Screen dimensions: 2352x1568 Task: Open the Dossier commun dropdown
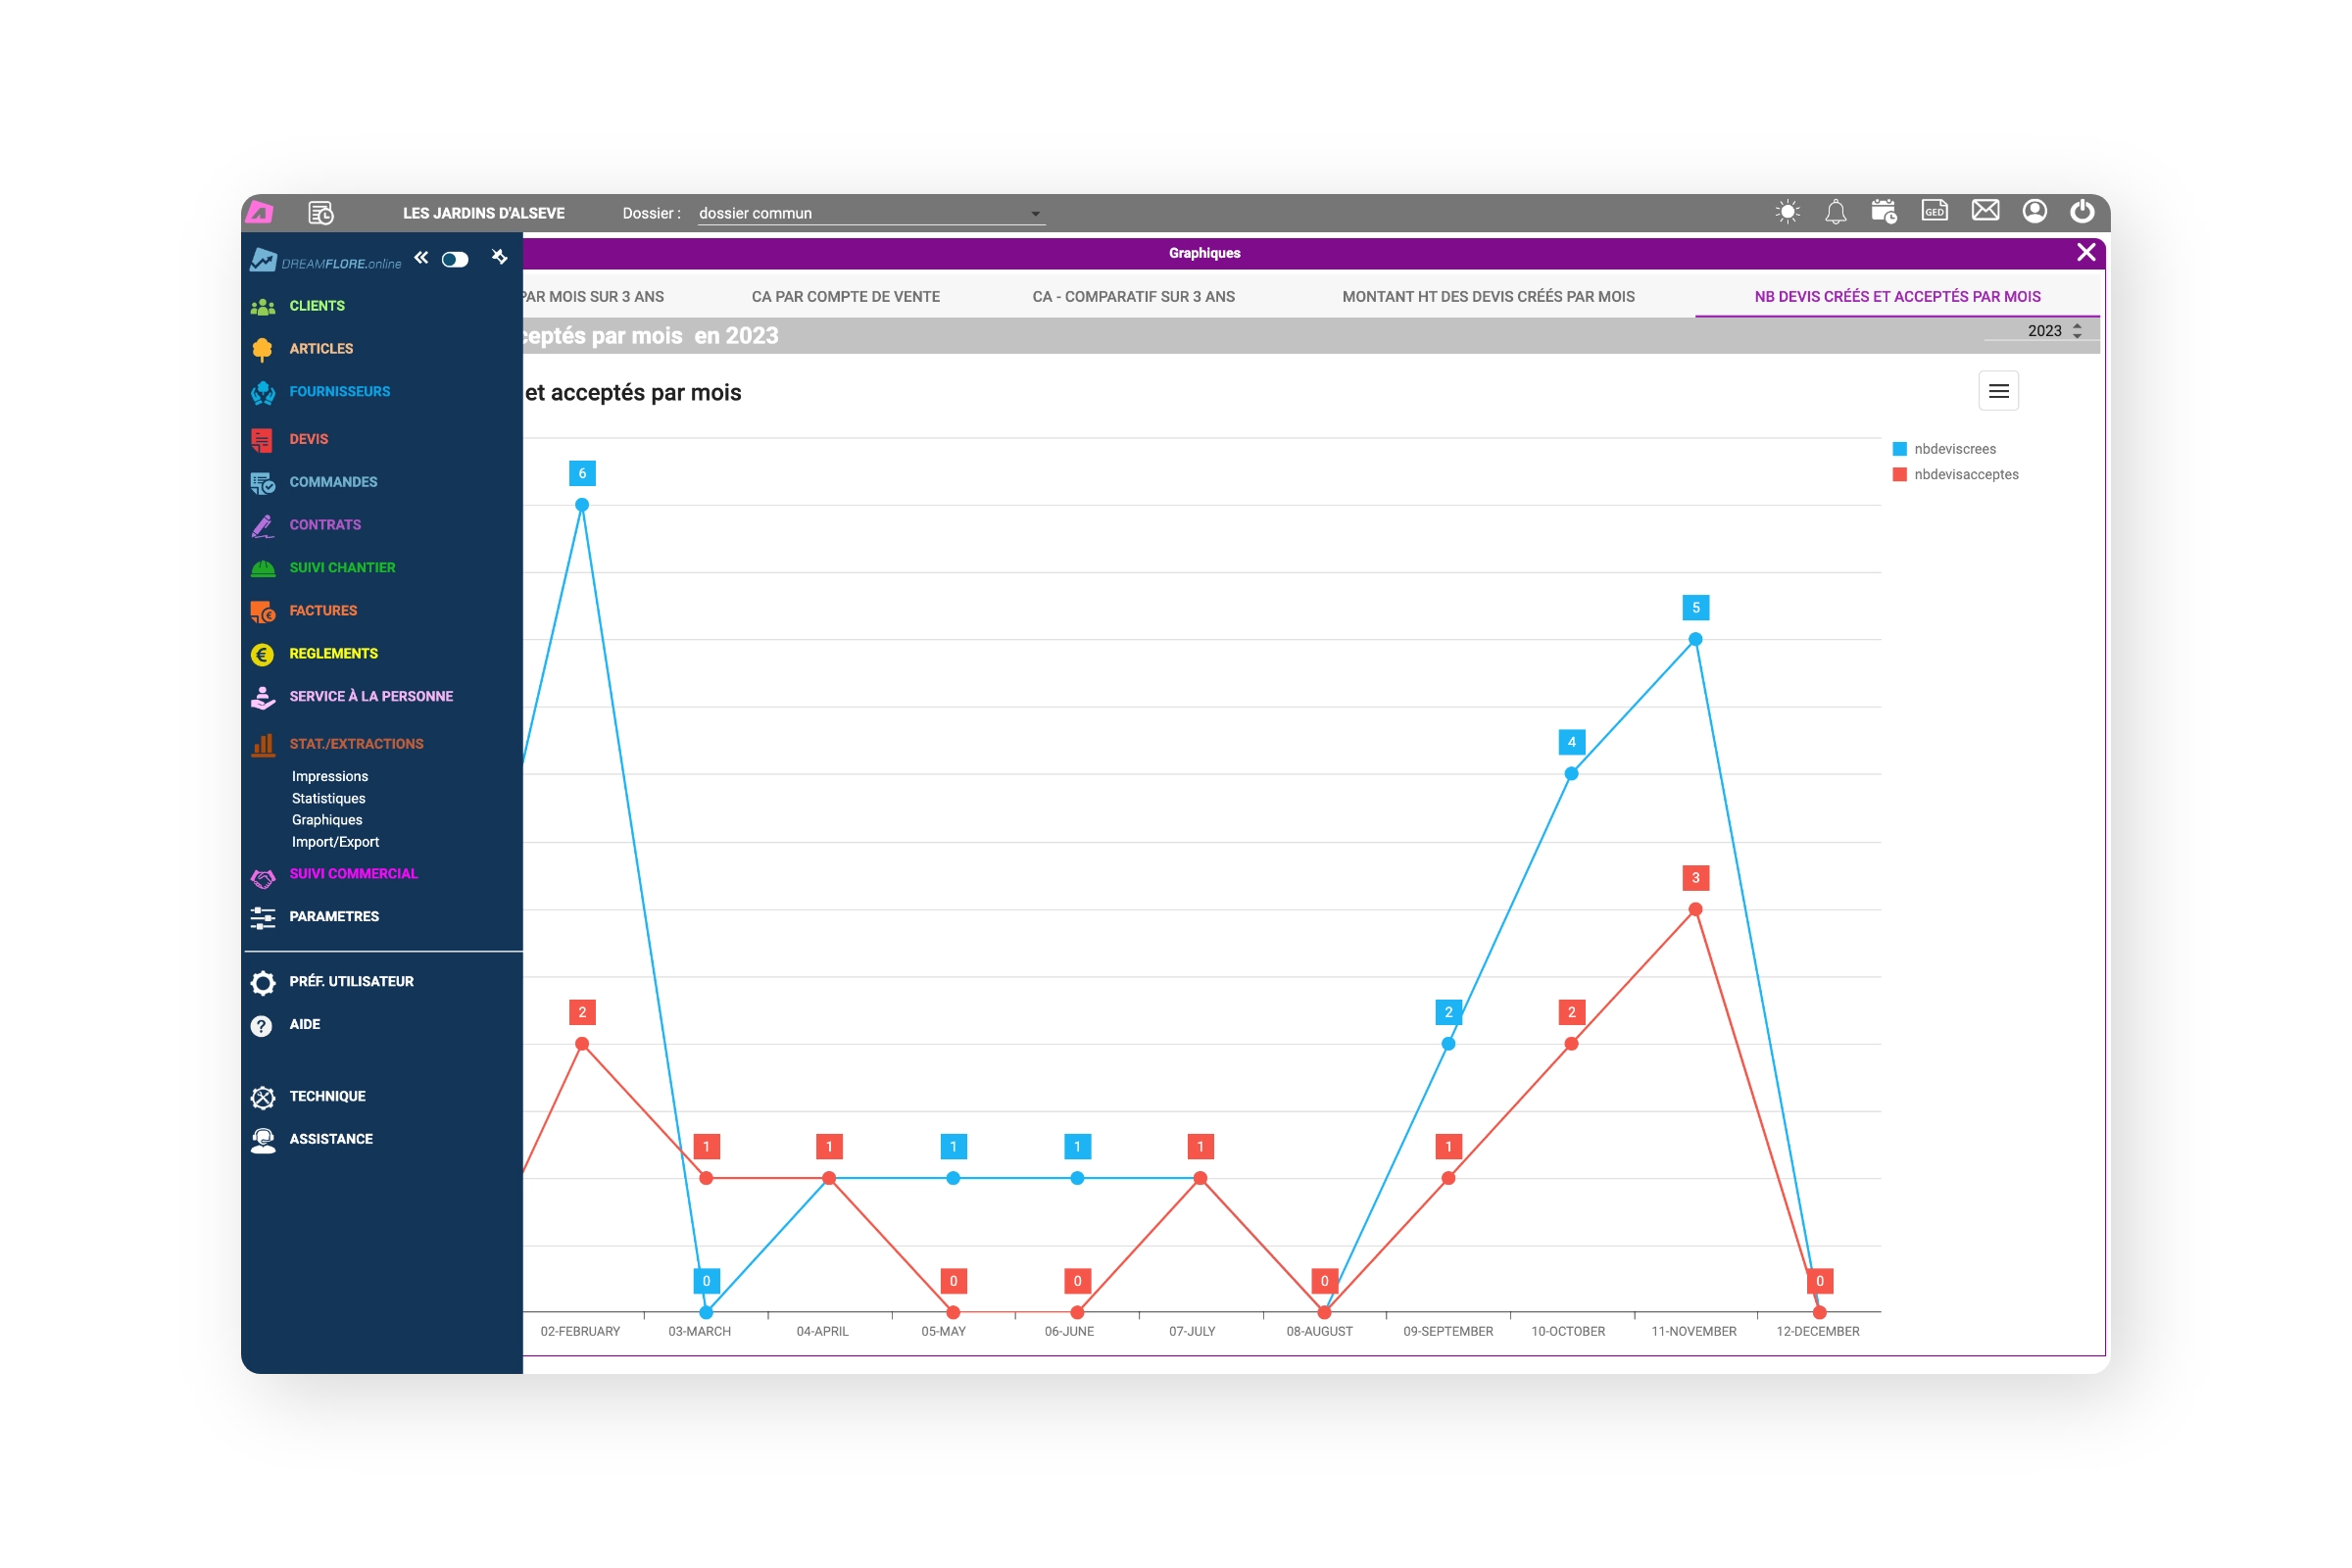[870, 213]
